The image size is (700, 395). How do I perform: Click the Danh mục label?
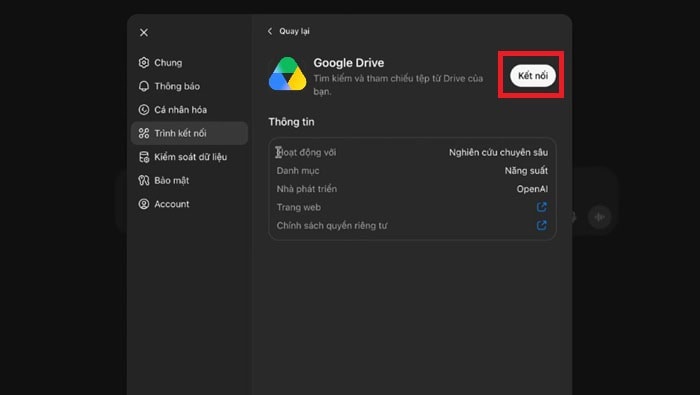(x=298, y=170)
